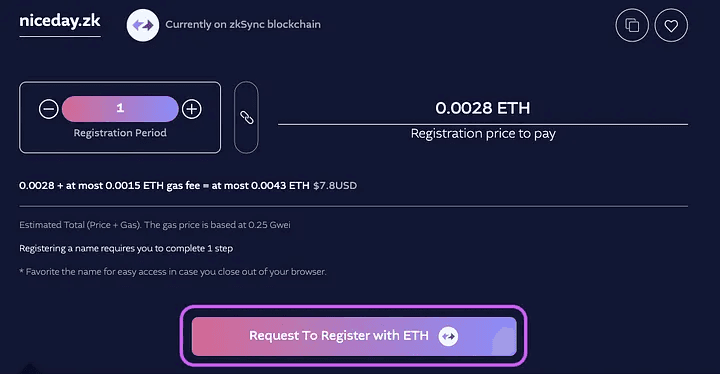Click the niceday.zk domain name
Image resolution: width=720 pixels, height=374 pixels.
pos(60,21)
